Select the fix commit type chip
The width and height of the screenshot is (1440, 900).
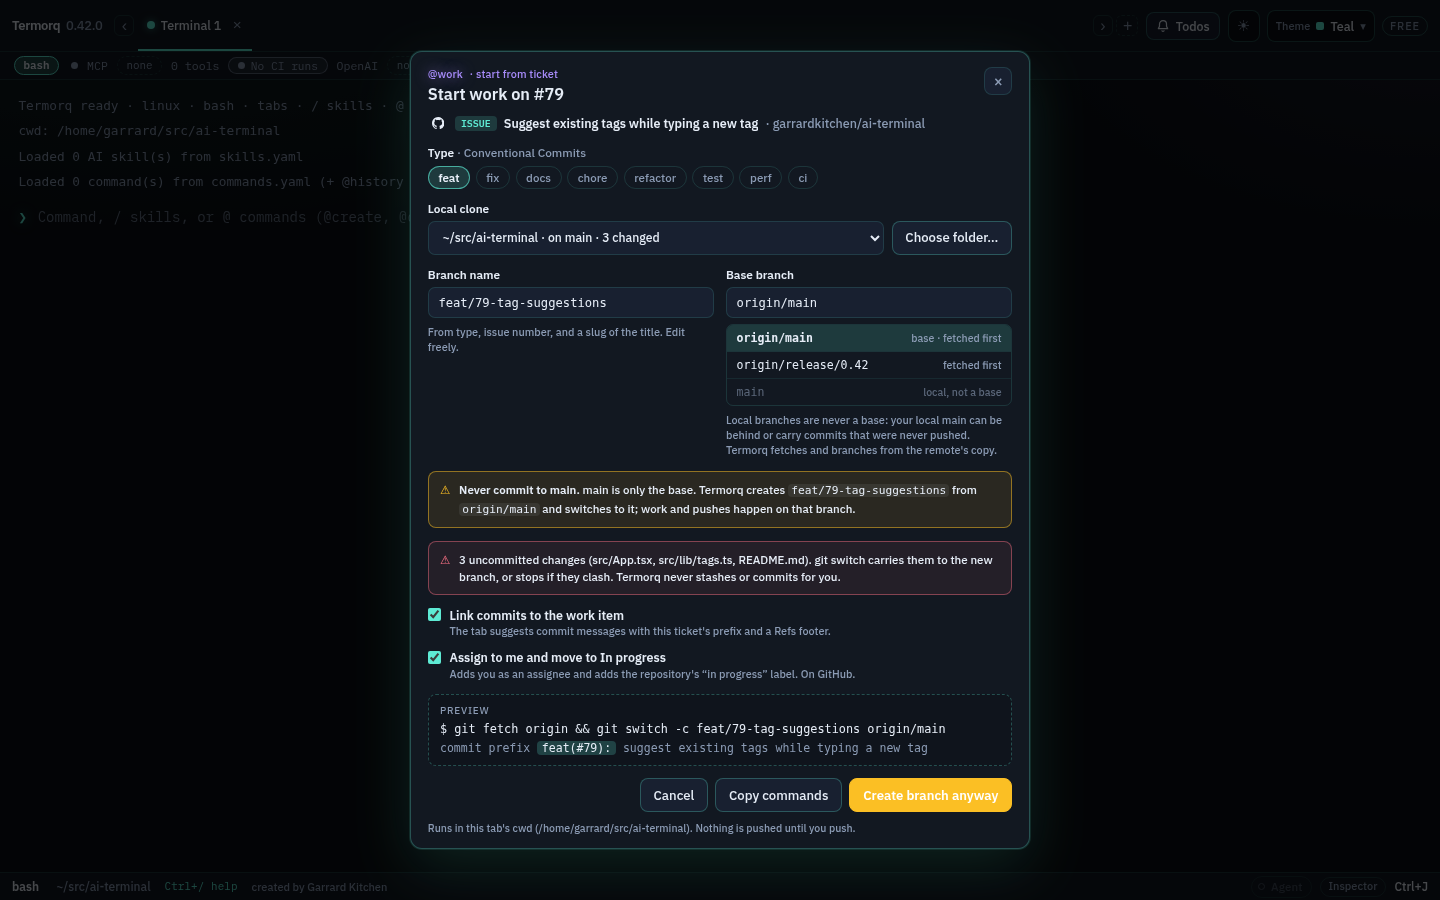(493, 178)
